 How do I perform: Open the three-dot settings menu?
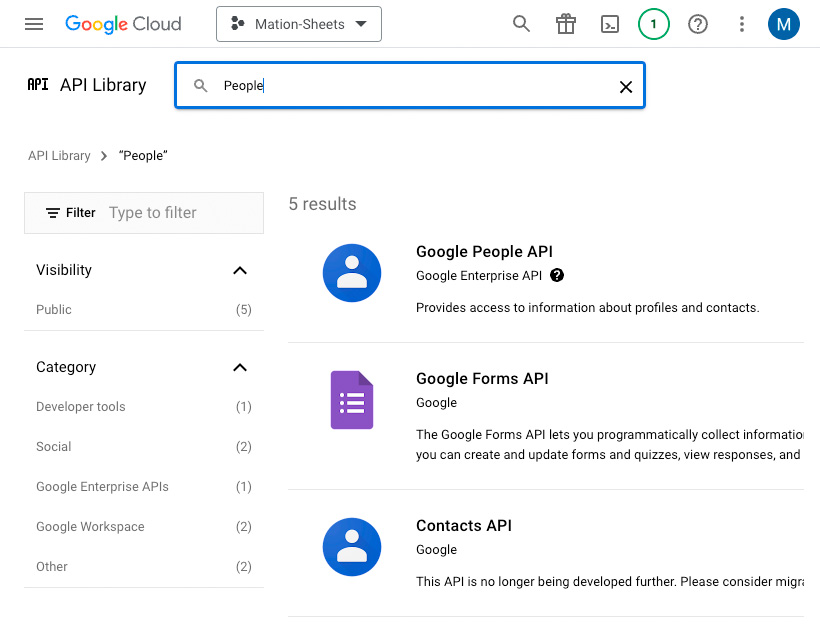tap(742, 24)
